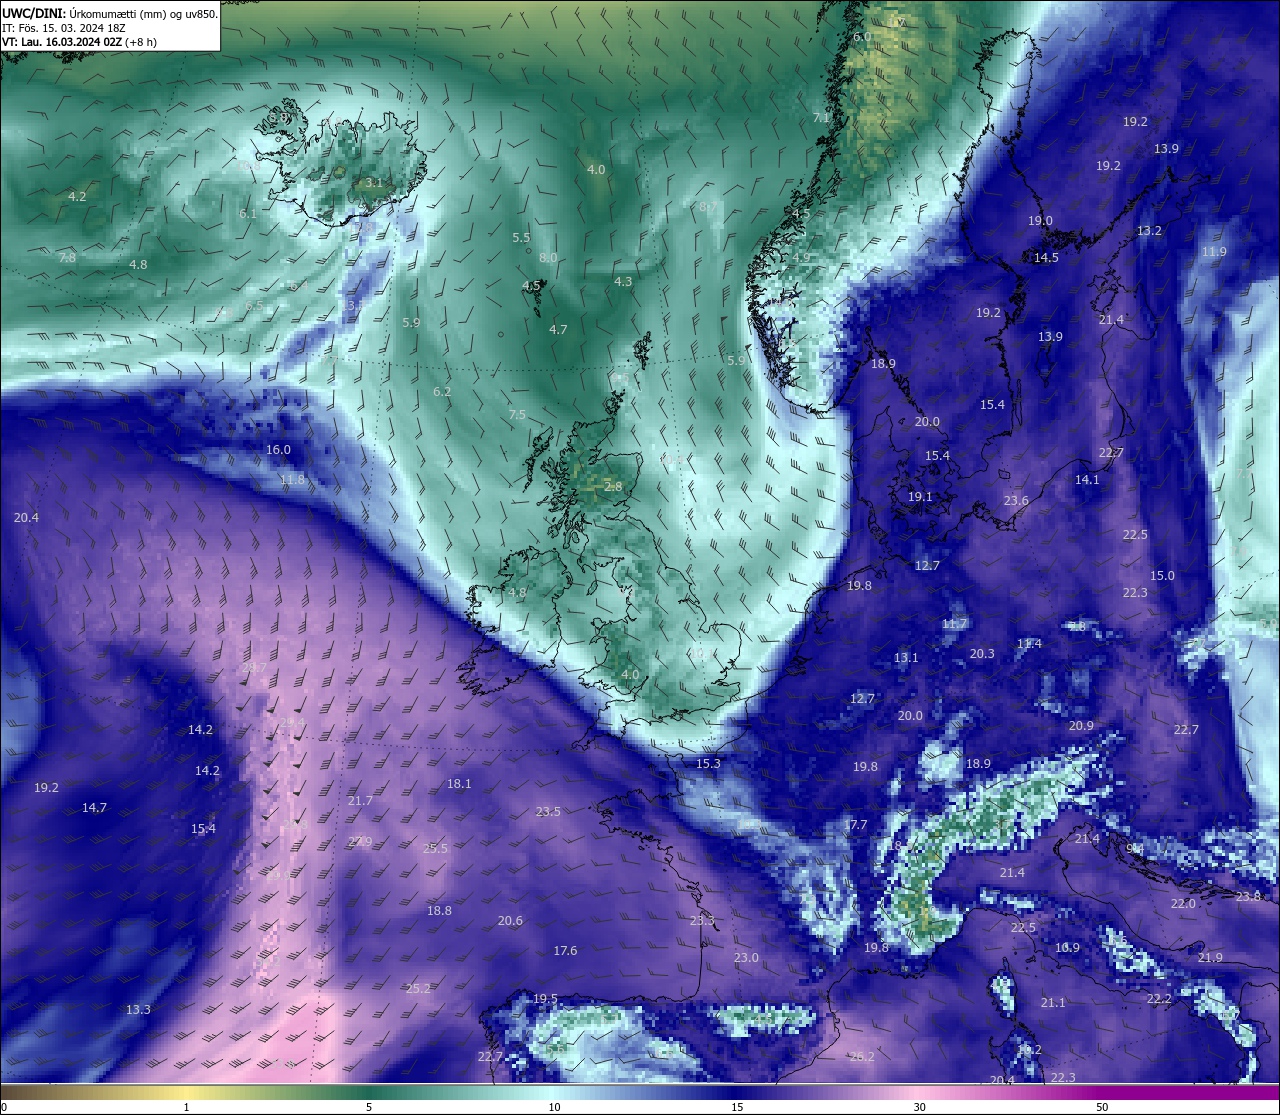Image resolution: width=1280 pixels, height=1115 pixels.
Task: Click the 5 label on the color scale
Action: click(x=369, y=1107)
